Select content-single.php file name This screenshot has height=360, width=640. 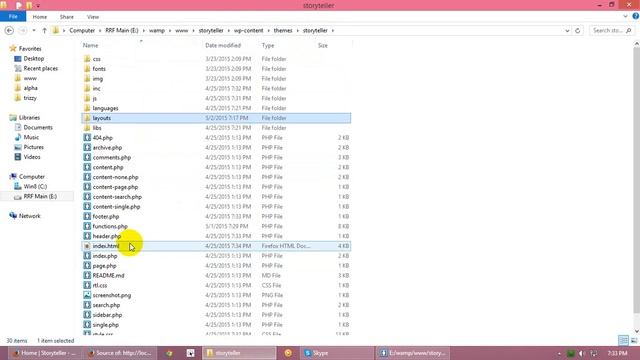pos(116,207)
